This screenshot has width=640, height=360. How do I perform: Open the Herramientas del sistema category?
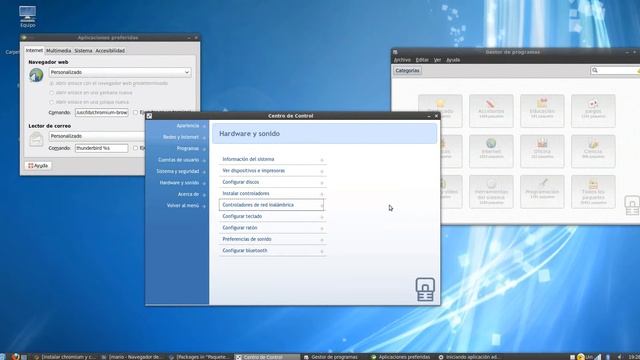491,192
